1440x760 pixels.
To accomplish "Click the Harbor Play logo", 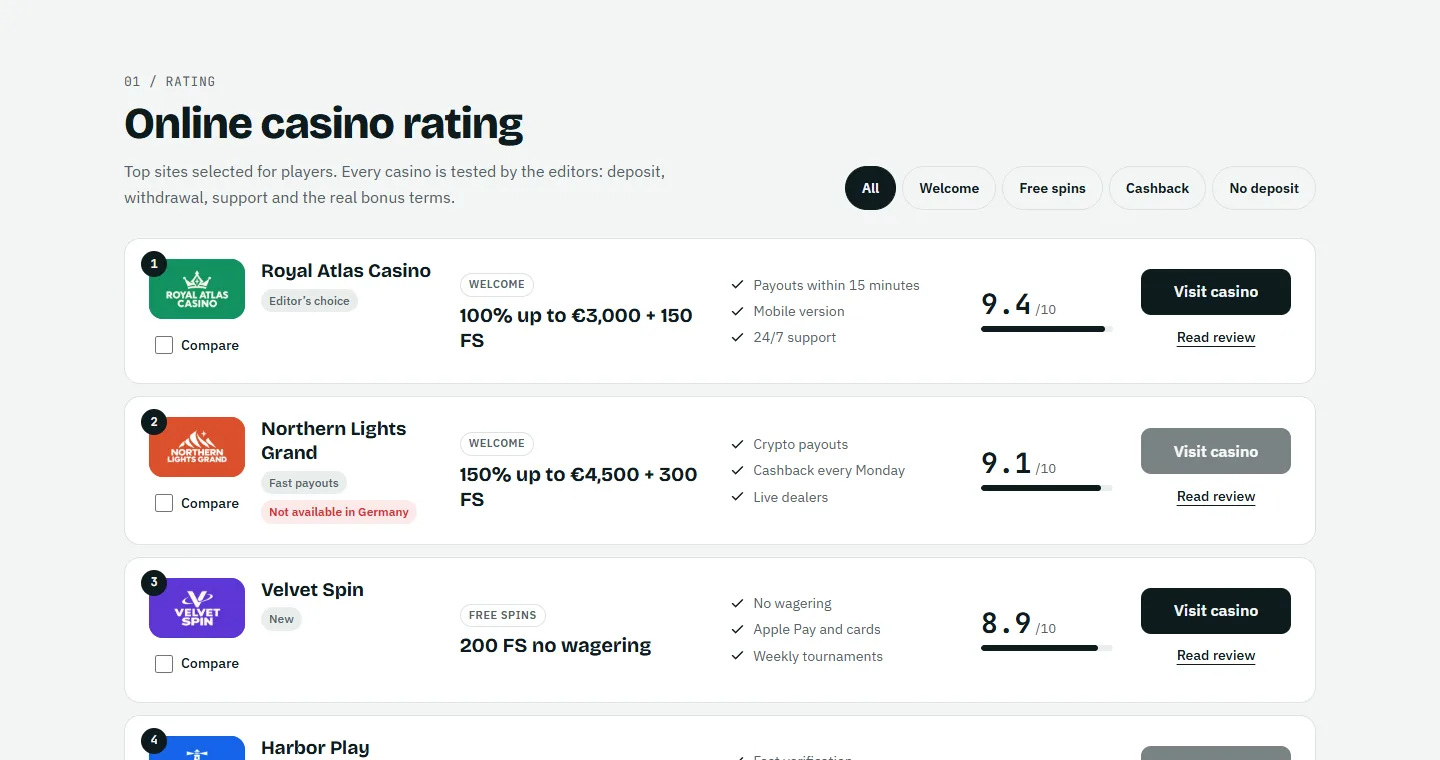I will [x=197, y=748].
